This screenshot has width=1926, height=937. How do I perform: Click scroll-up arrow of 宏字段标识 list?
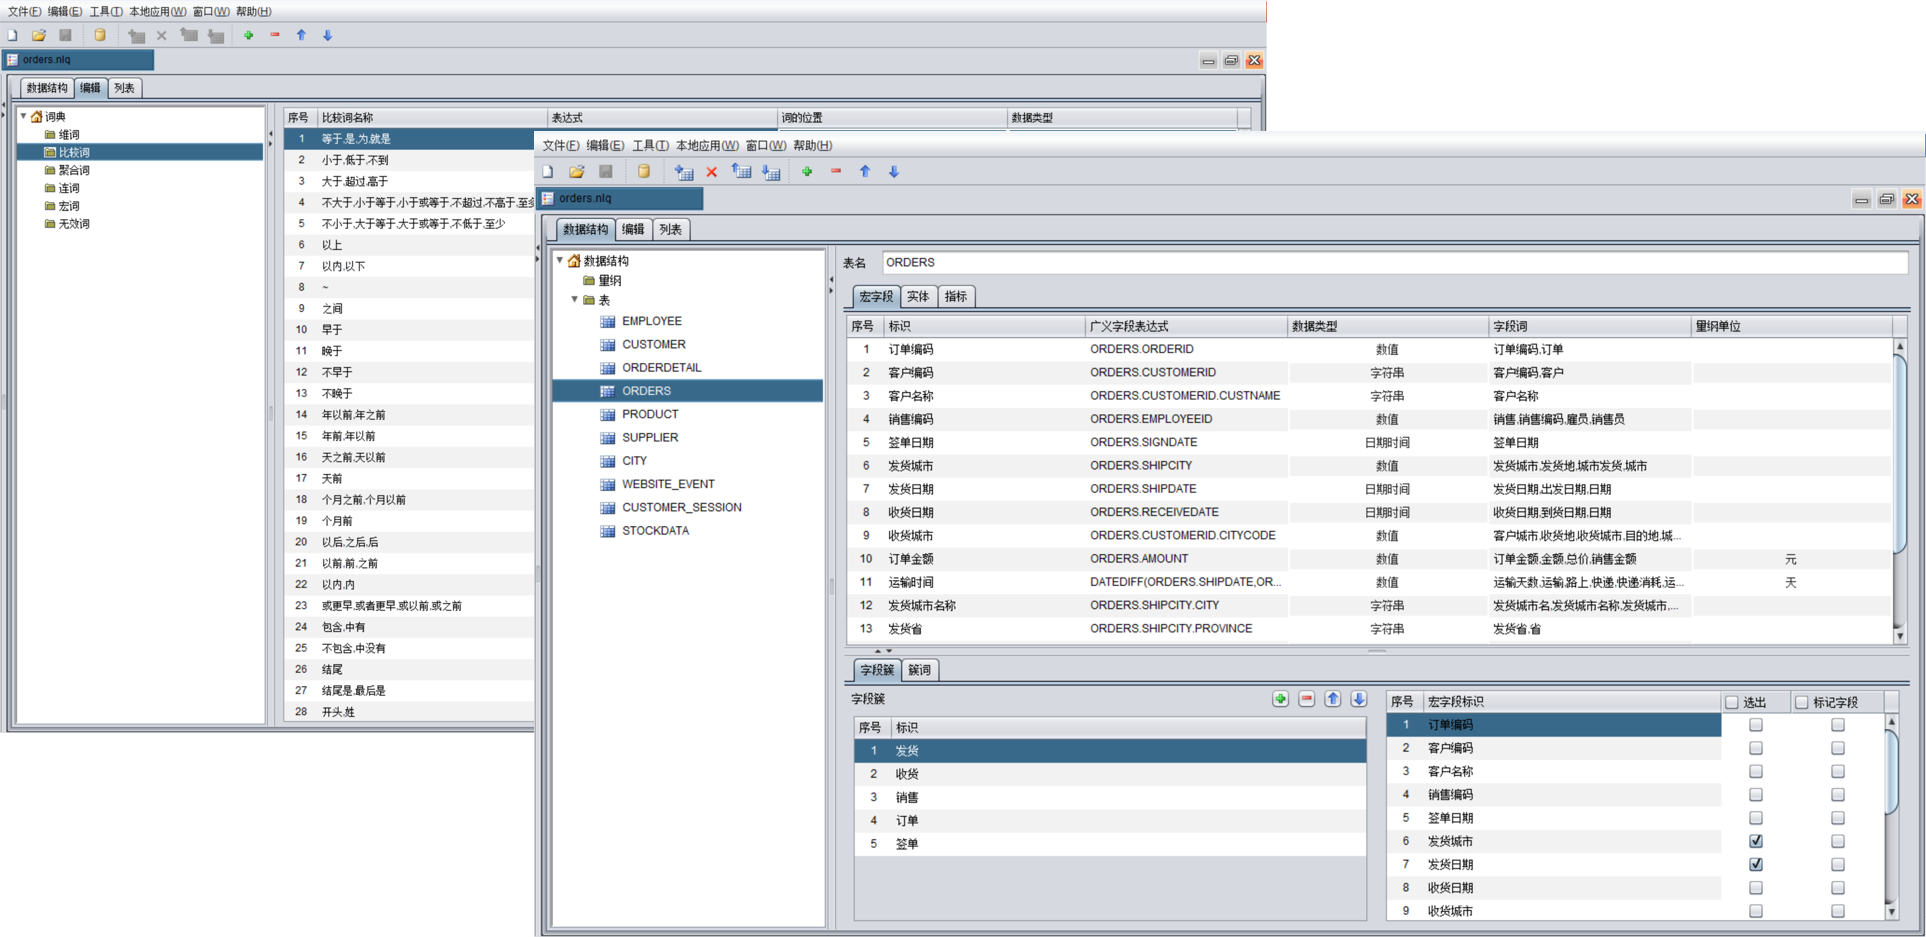tap(1891, 721)
